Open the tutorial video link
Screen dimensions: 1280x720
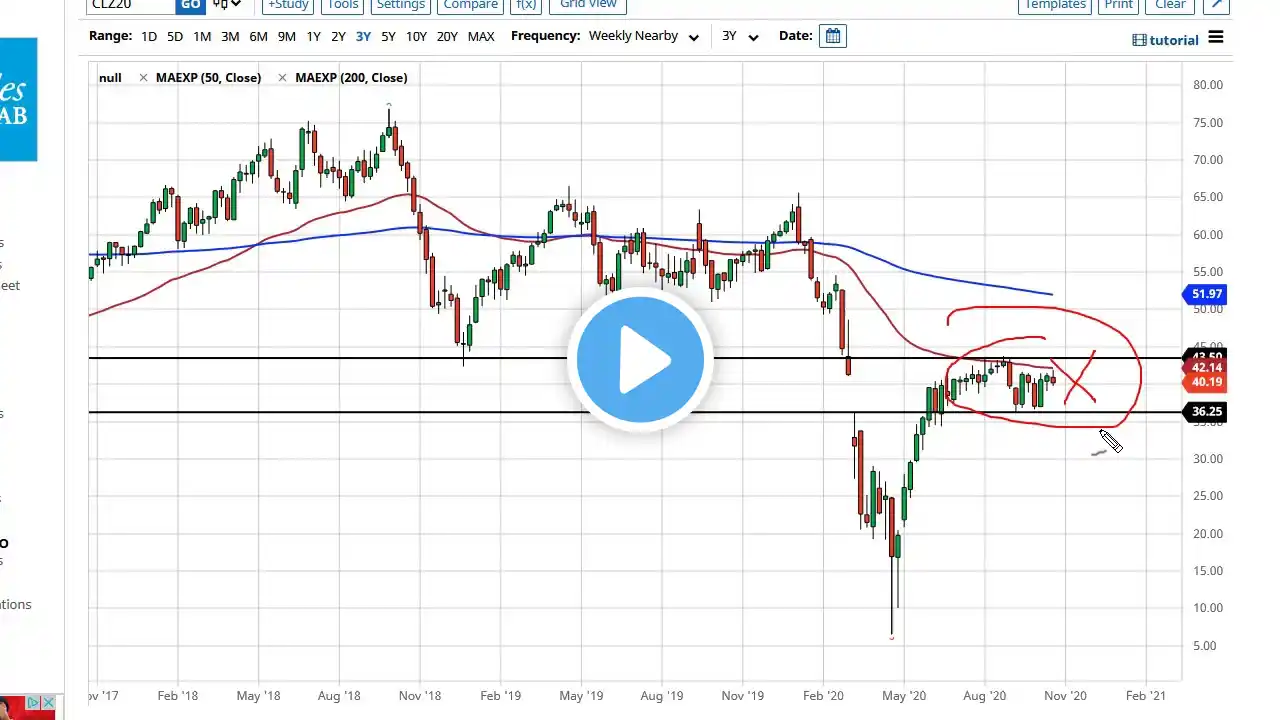point(1166,40)
